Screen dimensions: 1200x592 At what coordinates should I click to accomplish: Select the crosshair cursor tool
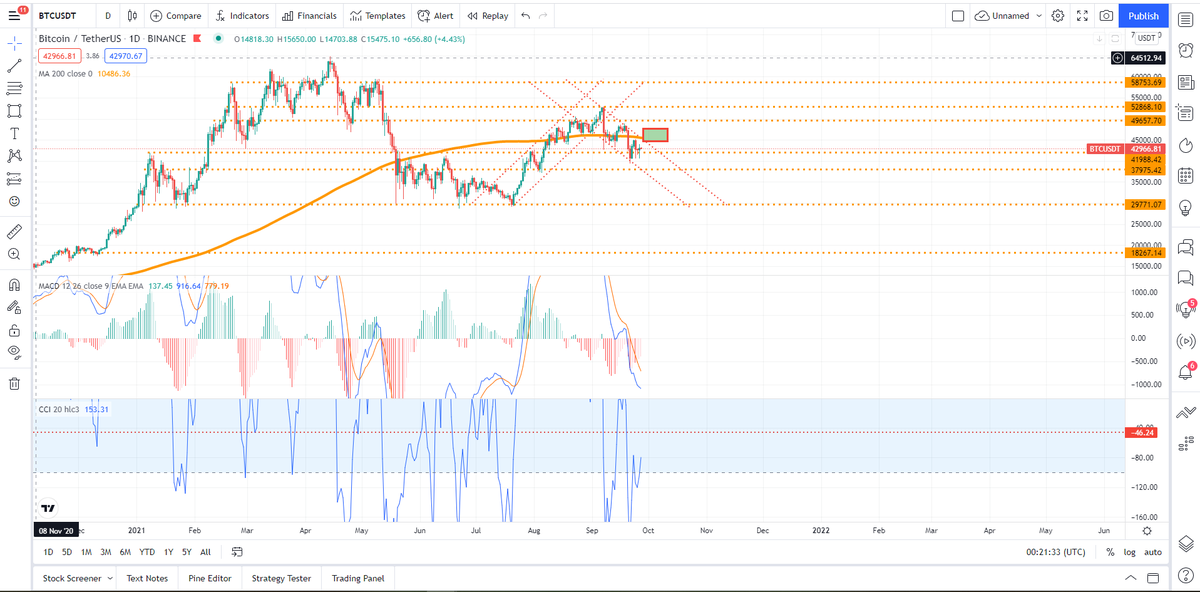pyautogui.click(x=14, y=44)
